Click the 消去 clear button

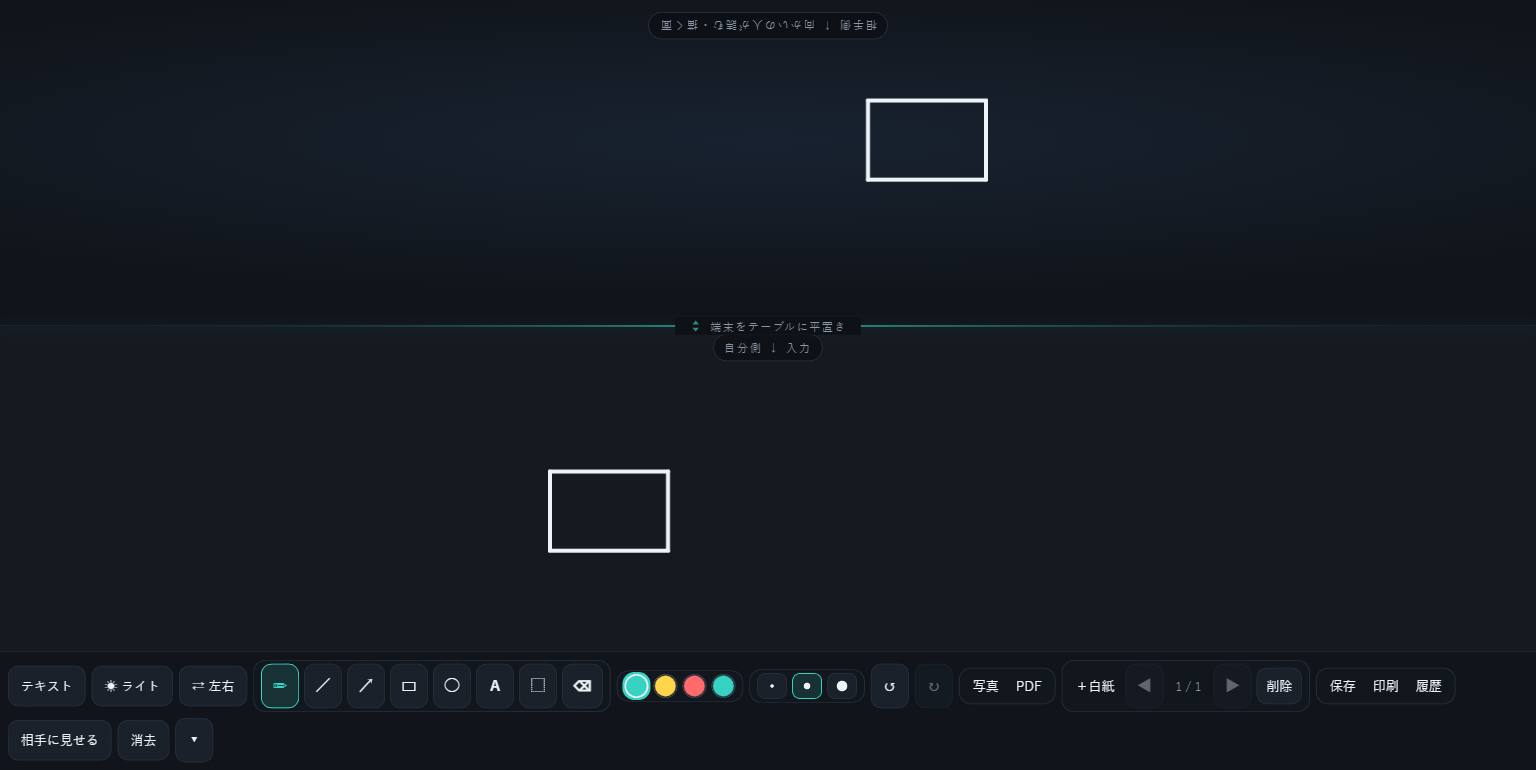tap(143, 740)
